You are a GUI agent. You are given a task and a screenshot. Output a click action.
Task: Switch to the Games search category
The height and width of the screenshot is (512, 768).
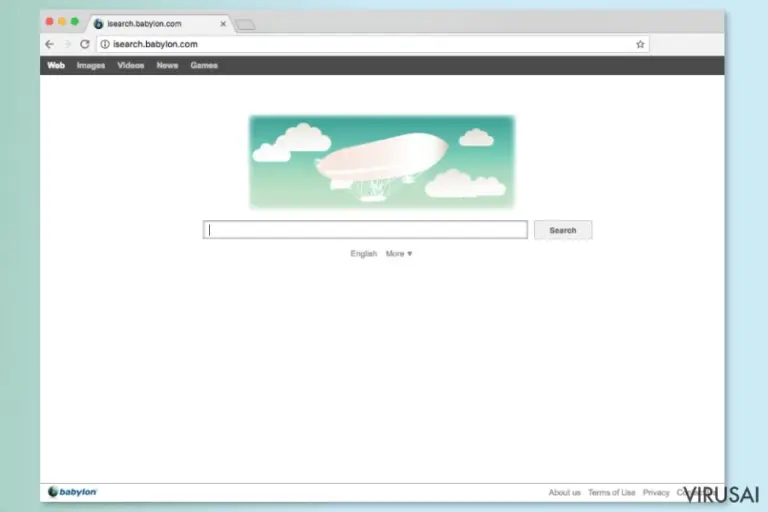pyautogui.click(x=204, y=65)
